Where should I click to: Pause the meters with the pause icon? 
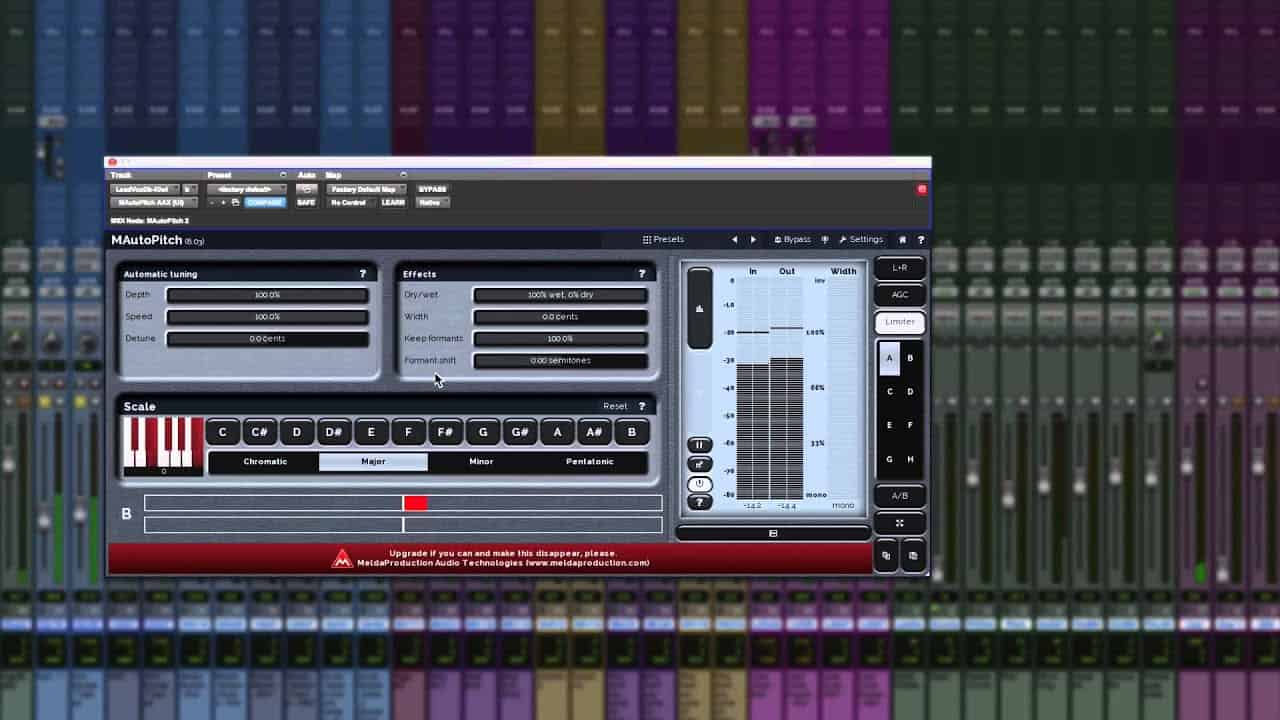[700, 445]
